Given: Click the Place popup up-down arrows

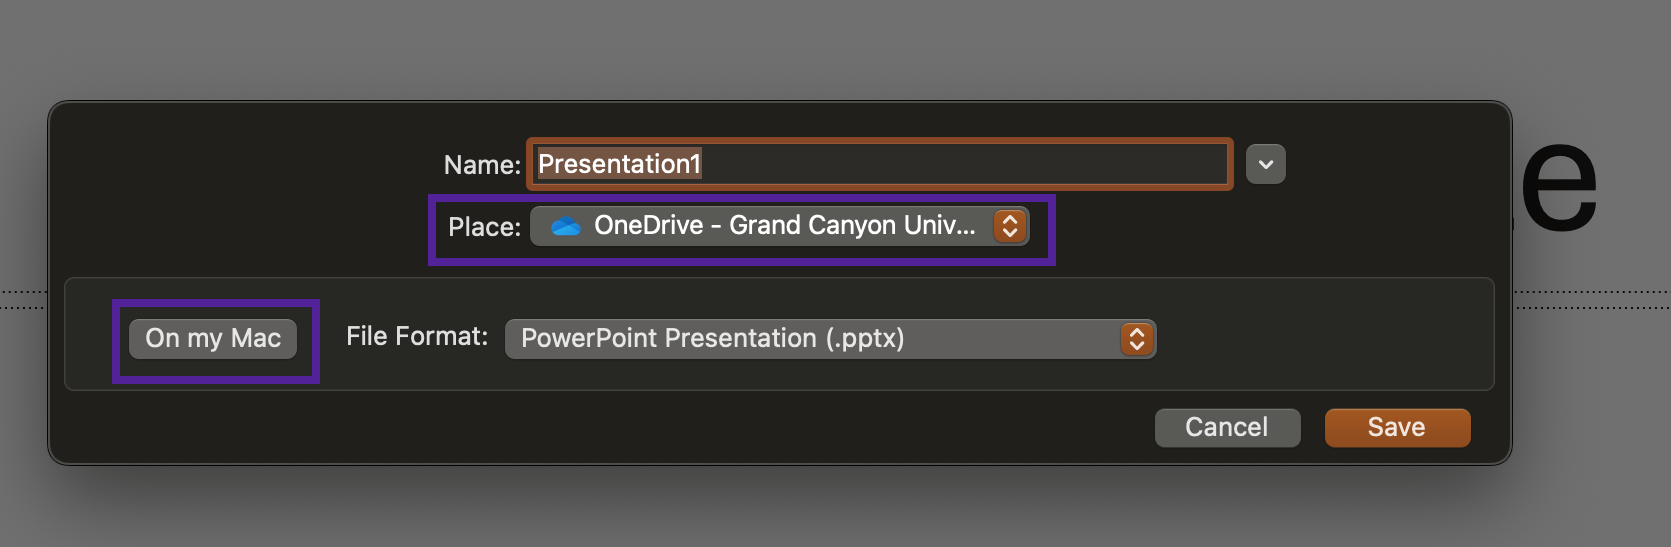Looking at the screenshot, I should 1010,226.
